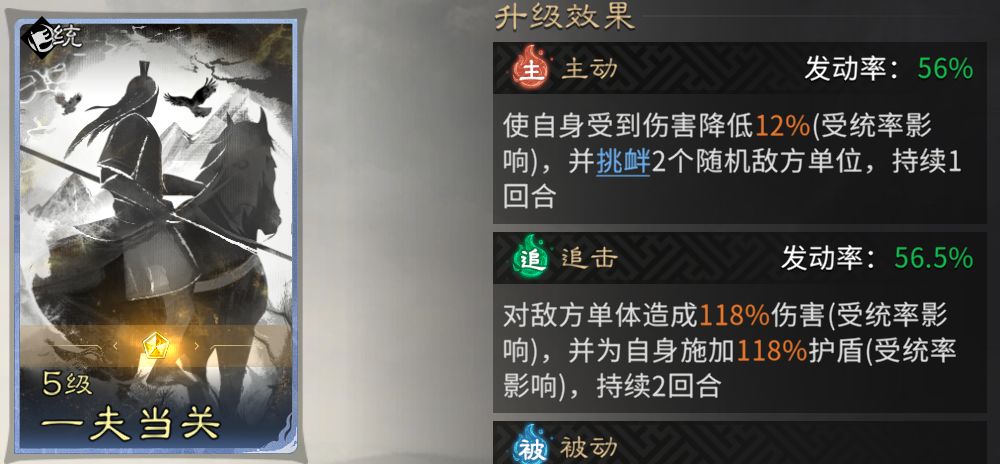The image size is (1000, 464).
Task: Click the red 主 flame icon
Action: (531, 69)
